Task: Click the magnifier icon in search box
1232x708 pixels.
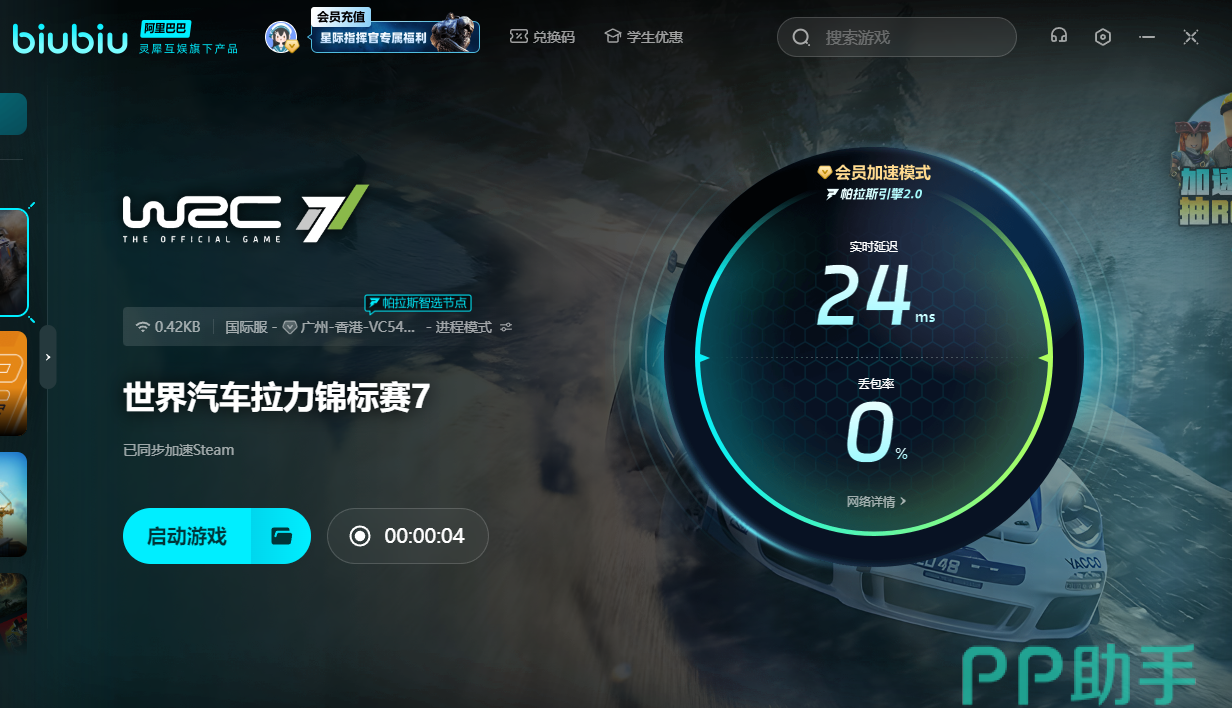Action: click(x=801, y=38)
